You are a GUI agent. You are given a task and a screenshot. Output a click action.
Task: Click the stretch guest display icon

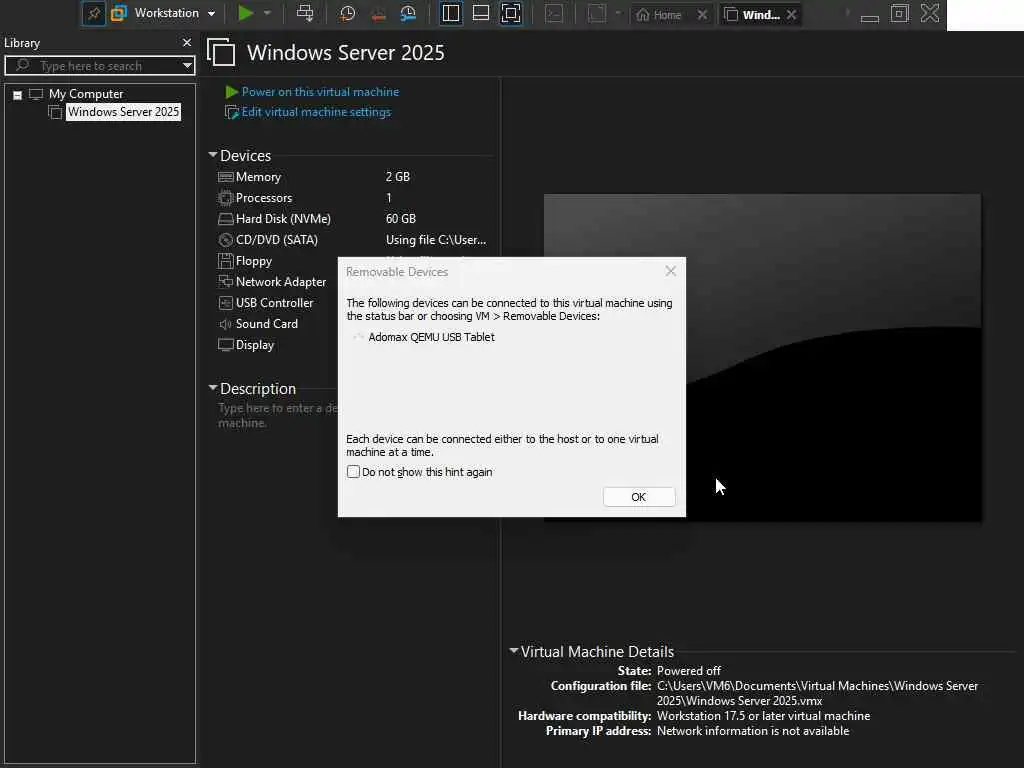[x=597, y=14]
